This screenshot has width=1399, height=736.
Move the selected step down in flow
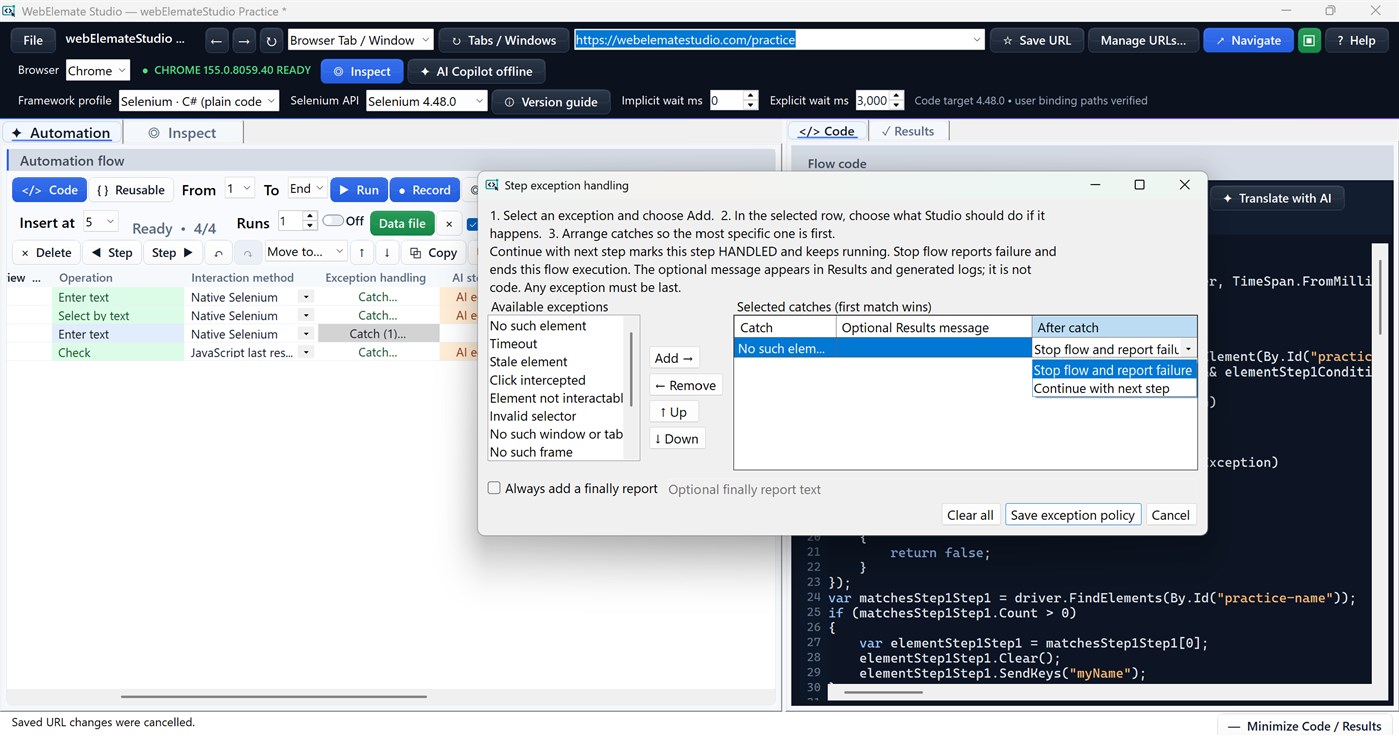387,253
